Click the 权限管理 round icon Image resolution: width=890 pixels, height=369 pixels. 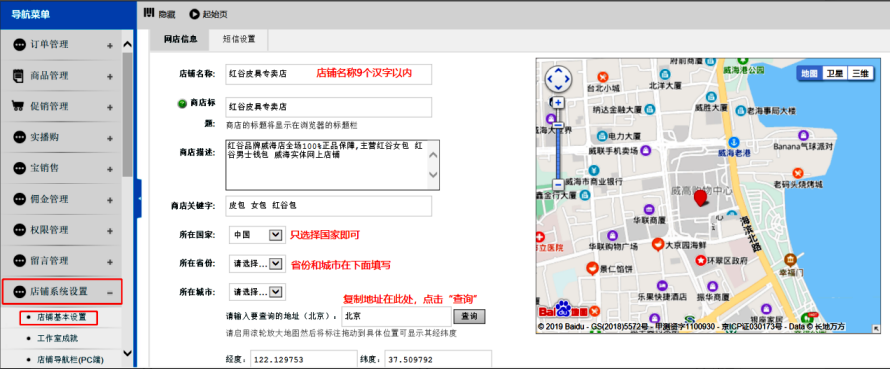pos(19,230)
